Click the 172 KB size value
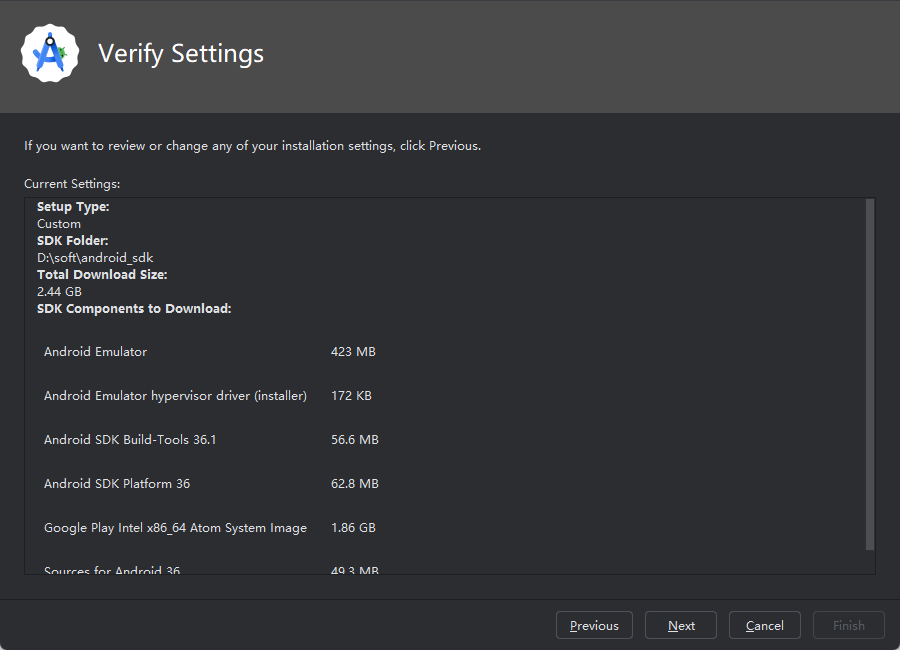This screenshot has height=650, width=900. (x=351, y=396)
